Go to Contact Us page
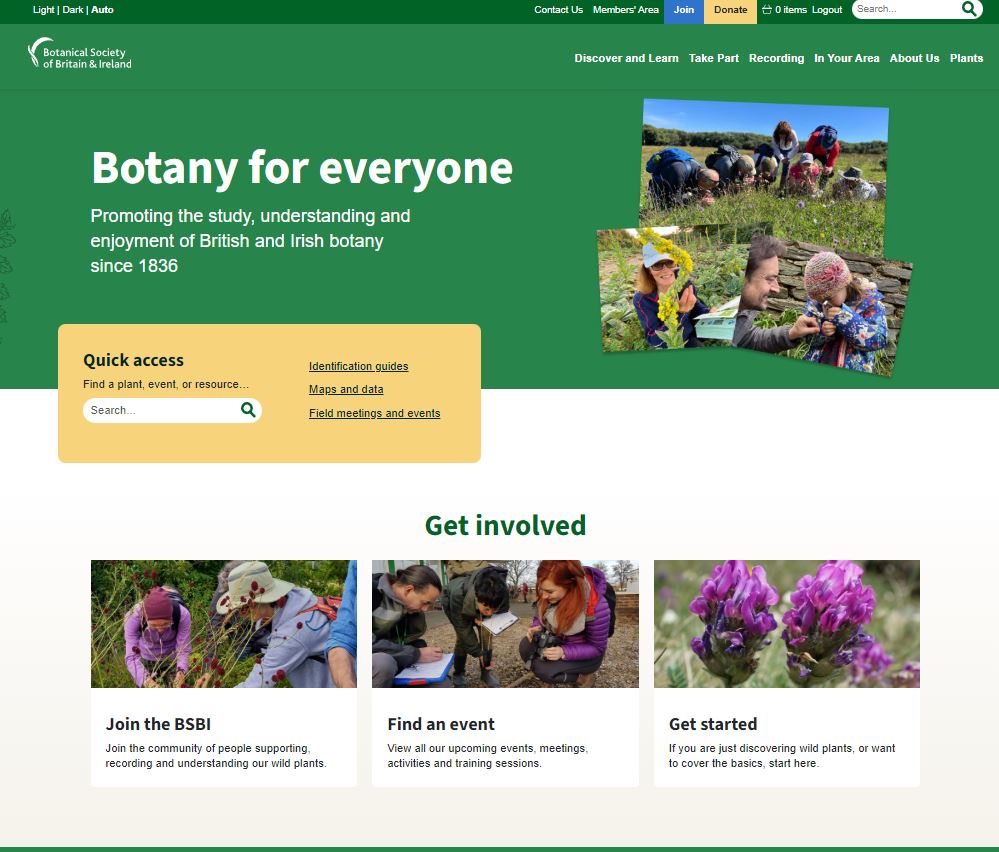 pyautogui.click(x=558, y=10)
